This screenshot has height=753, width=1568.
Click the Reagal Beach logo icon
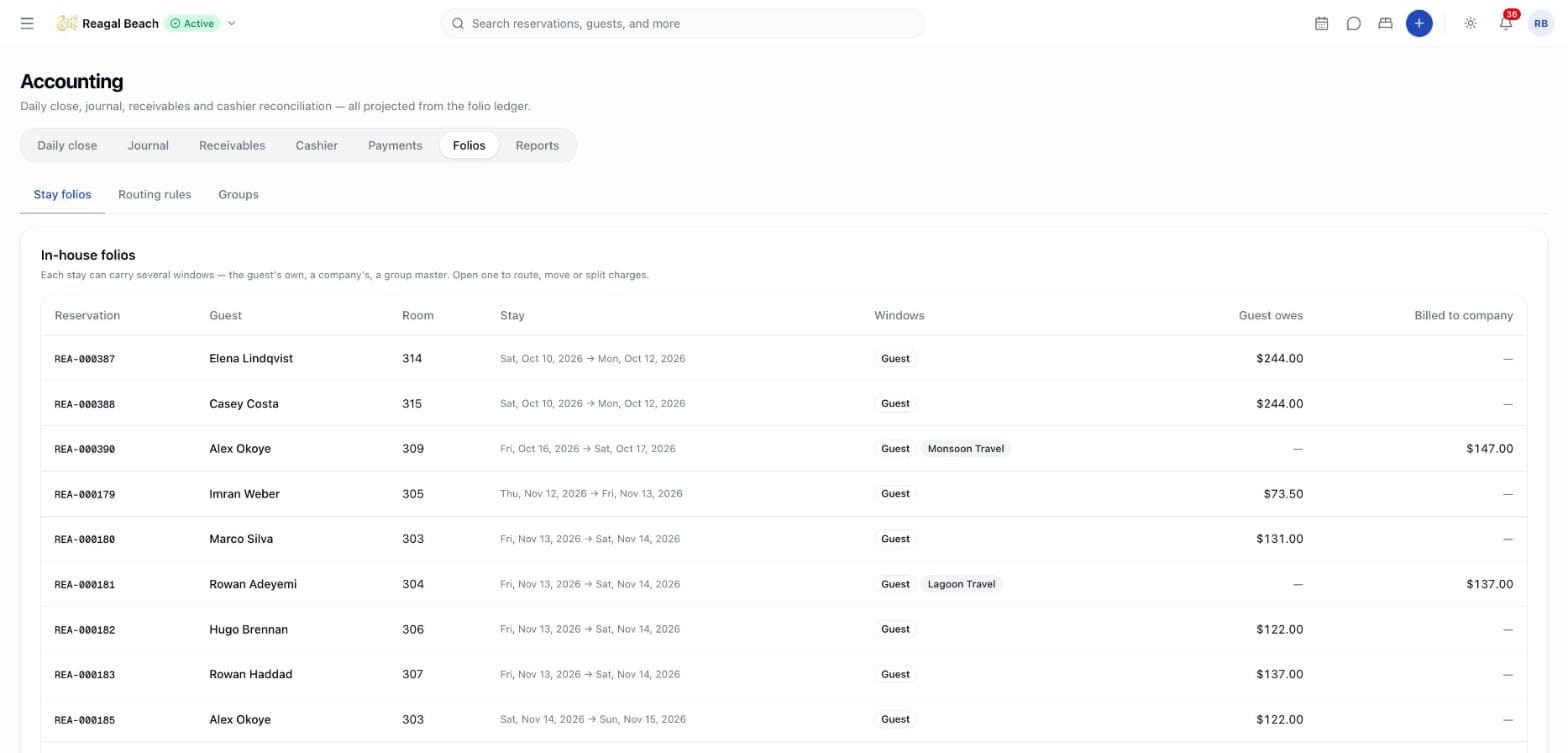click(x=67, y=23)
